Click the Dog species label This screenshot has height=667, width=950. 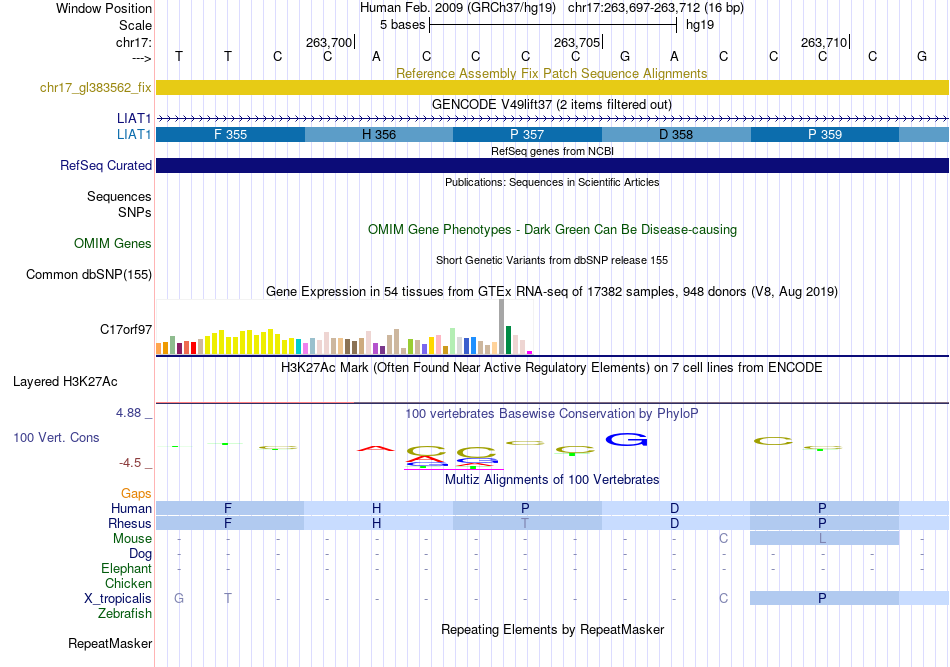(141, 554)
